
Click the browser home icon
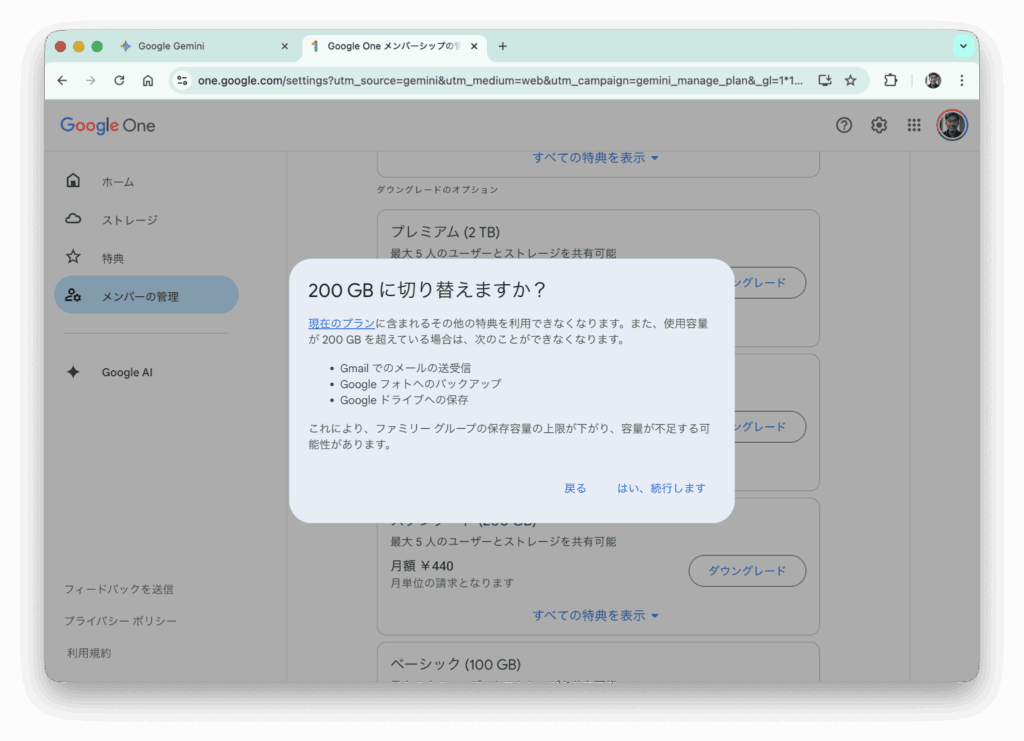(x=148, y=81)
